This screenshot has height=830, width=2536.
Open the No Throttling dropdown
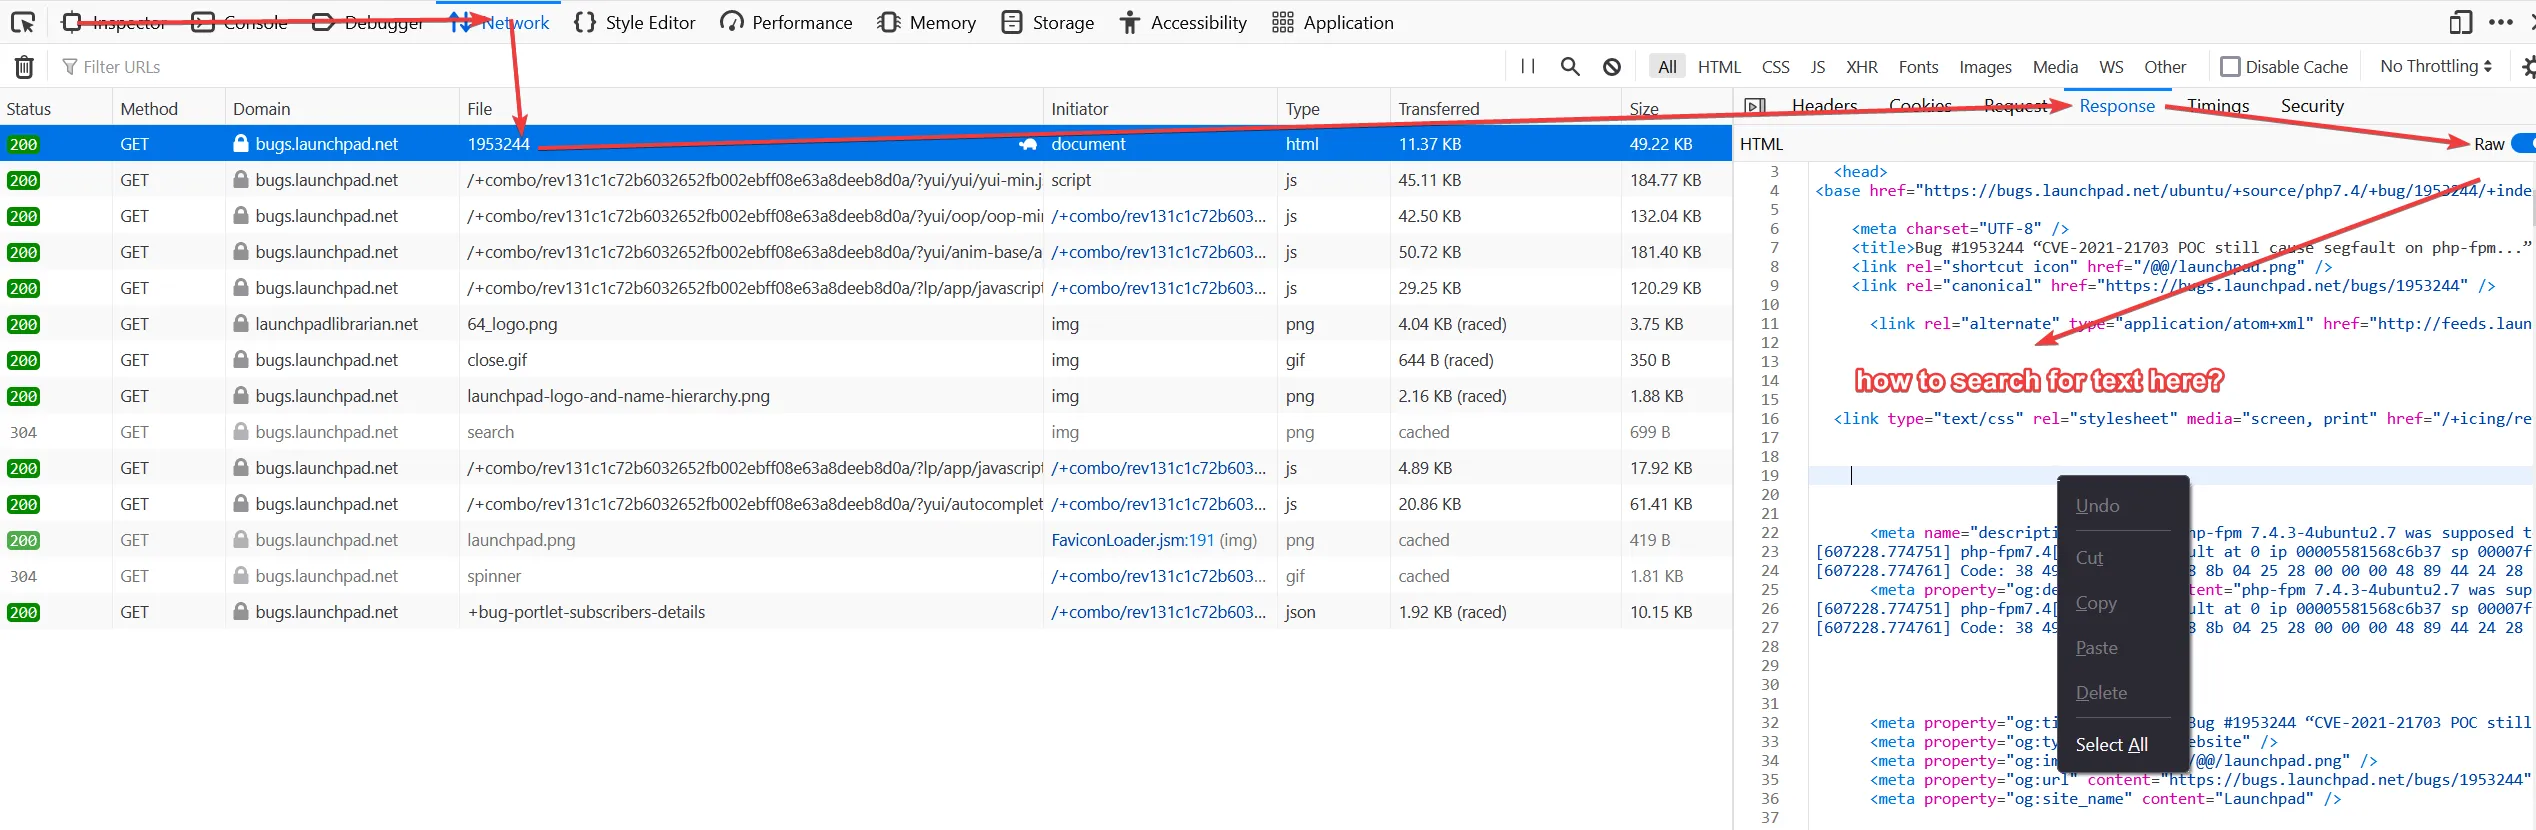2436,67
